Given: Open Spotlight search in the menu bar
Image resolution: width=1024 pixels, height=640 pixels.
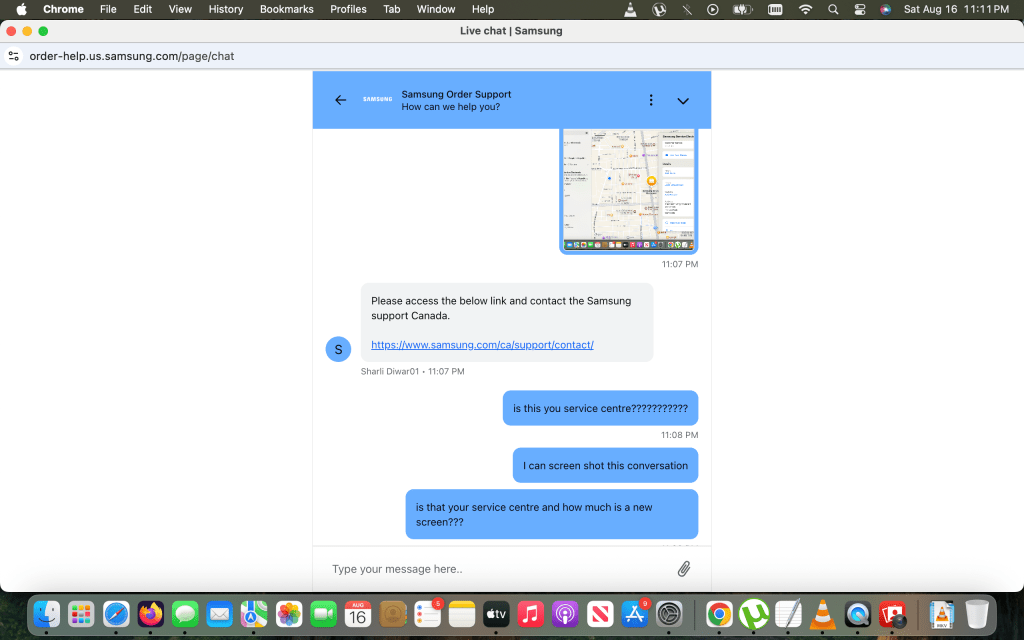Looking at the screenshot, I should pos(833,9).
